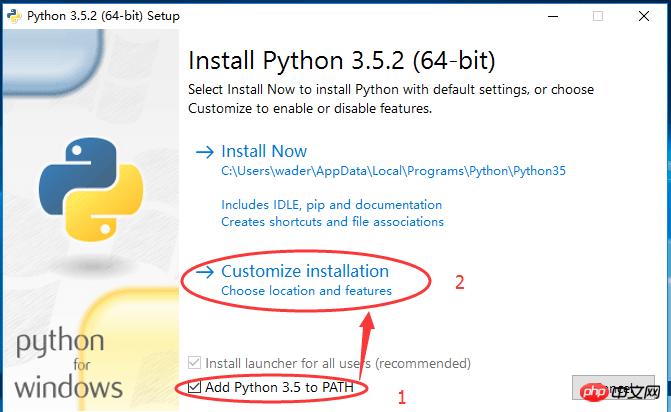Viewport: 671px width, 412px height.
Task: Click 'Choose location and features' subtitle
Action: coord(306,291)
